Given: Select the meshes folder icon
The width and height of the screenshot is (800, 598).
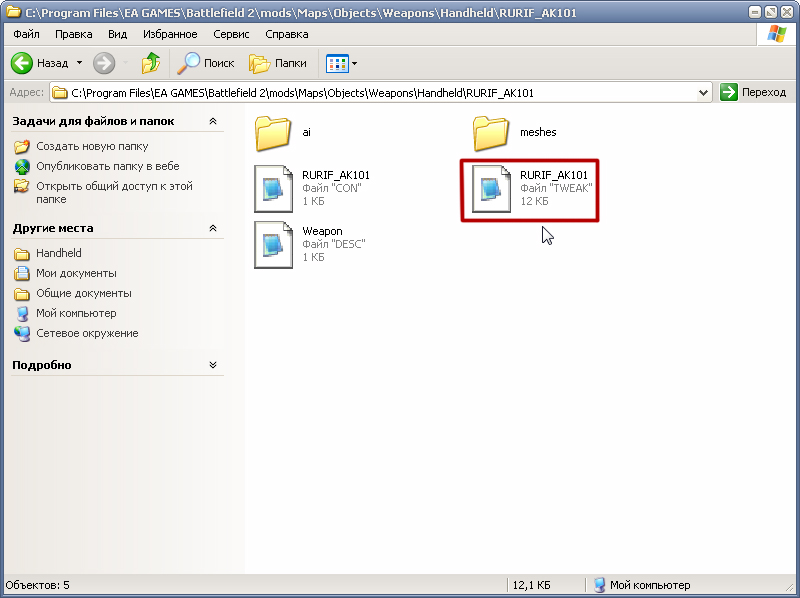Looking at the screenshot, I should [491, 134].
